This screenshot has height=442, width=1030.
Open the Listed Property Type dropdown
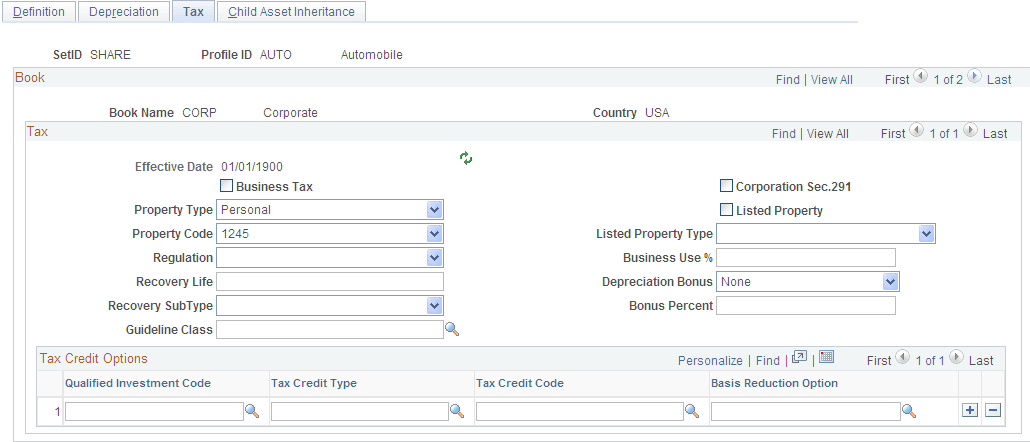826,234
